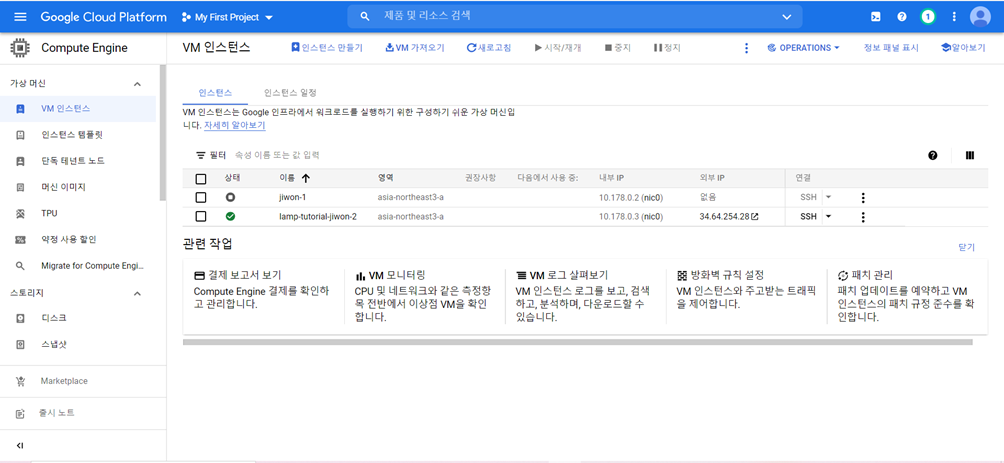Viewport: 1004px width, 463px height.
Task: Open the hamburger navigation menu
Action: tap(20, 17)
